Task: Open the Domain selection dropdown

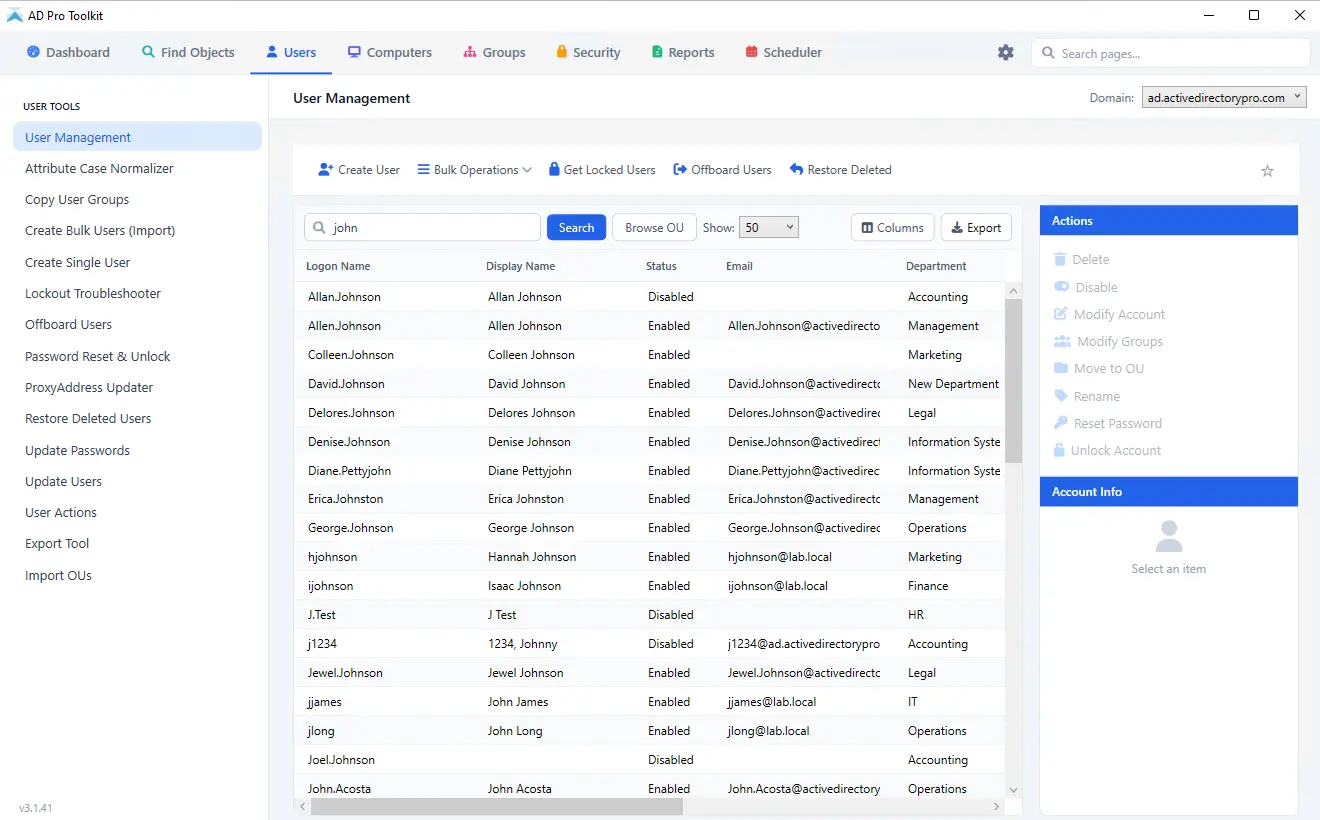Action: click(1224, 98)
